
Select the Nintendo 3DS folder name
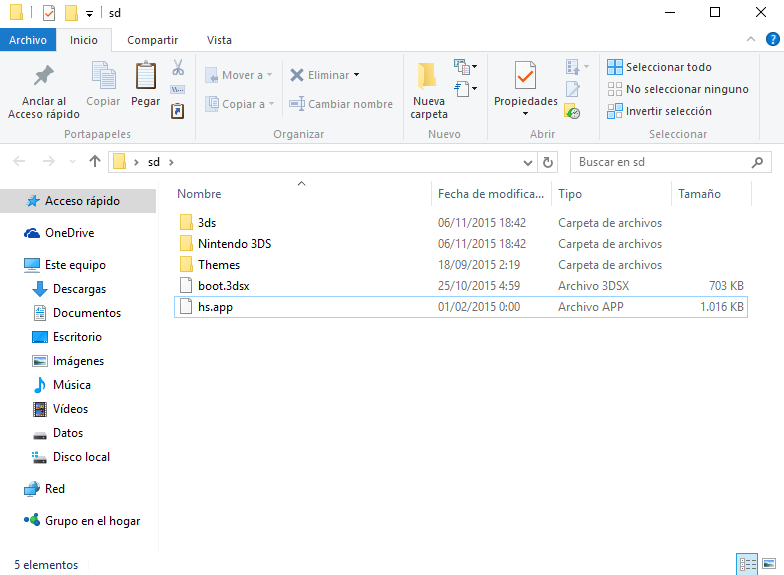pos(234,244)
